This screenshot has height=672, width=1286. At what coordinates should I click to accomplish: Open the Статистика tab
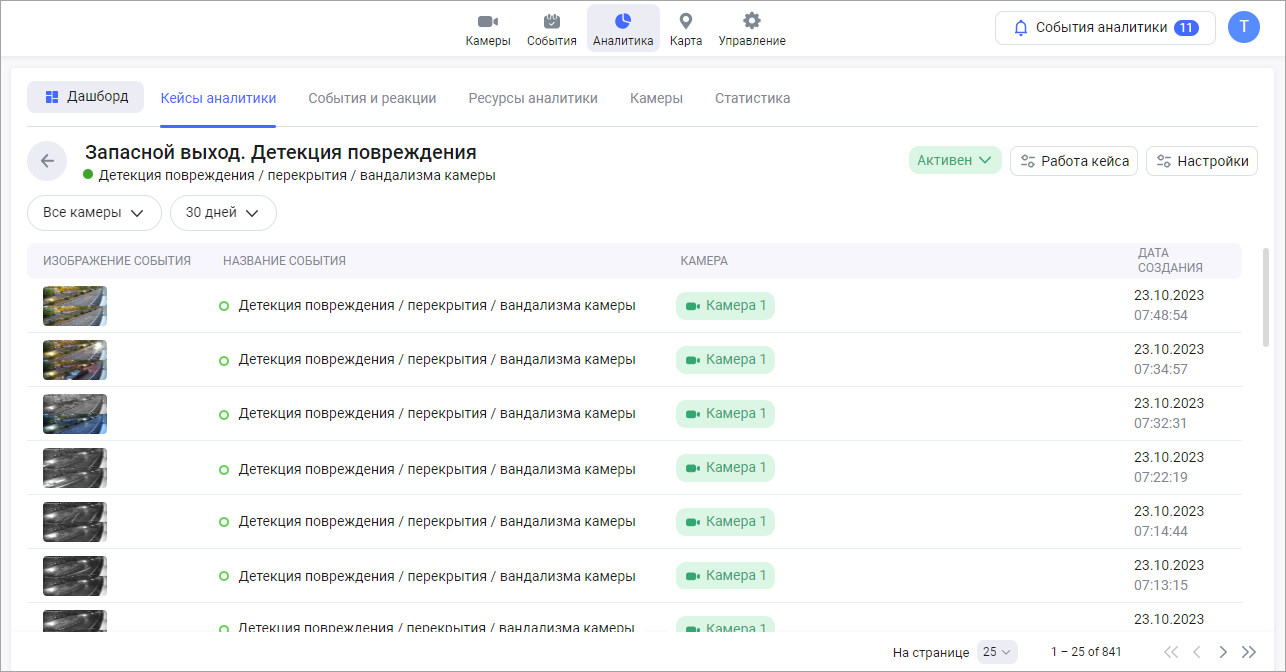coord(752,98)
